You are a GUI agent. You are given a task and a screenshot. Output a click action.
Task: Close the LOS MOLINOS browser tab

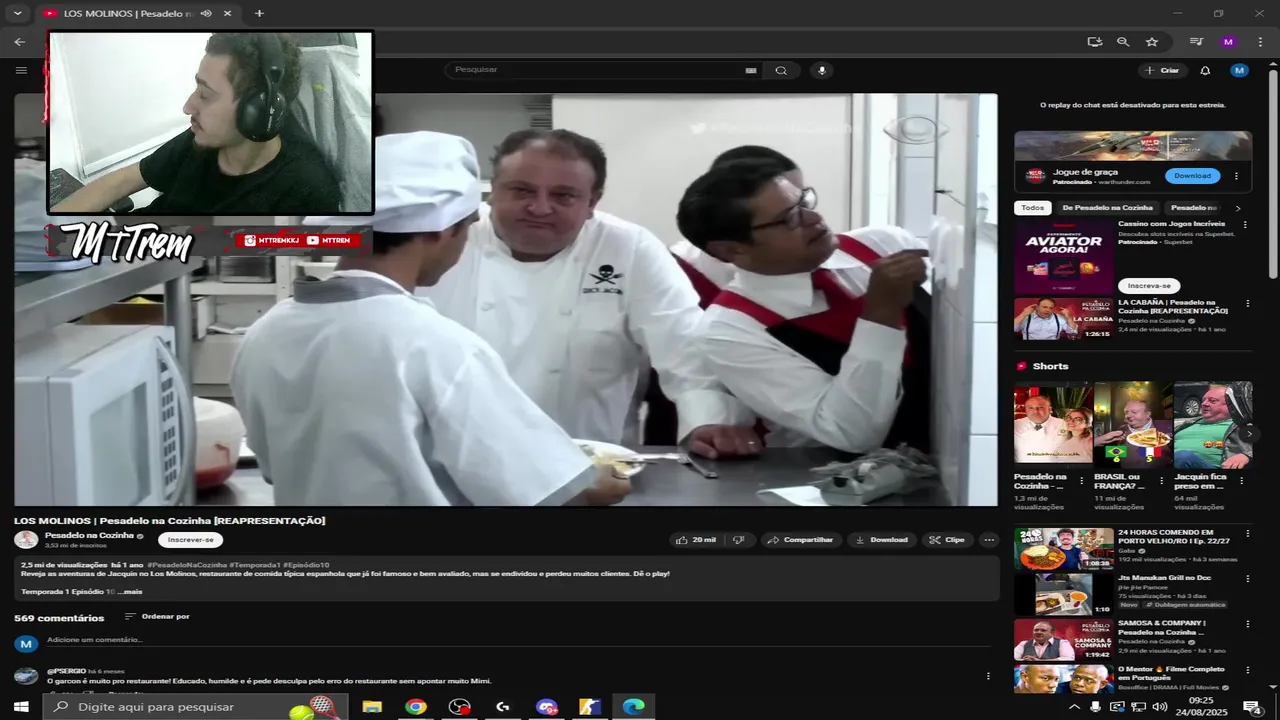(x=227, y=14)
